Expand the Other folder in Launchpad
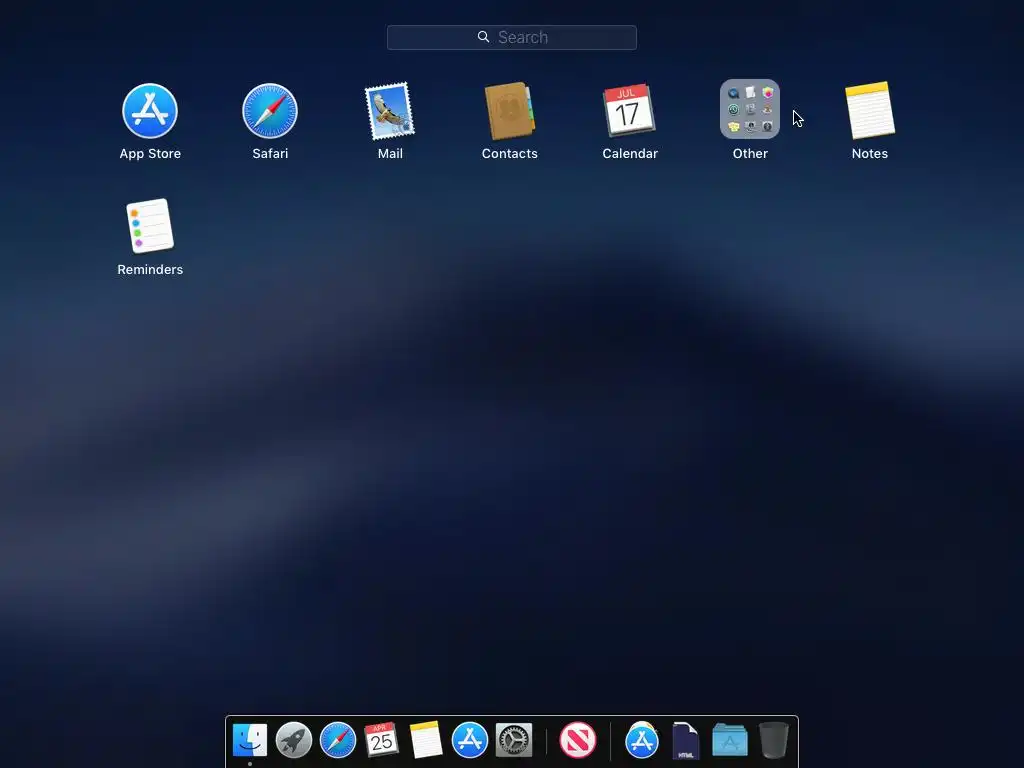This screenshot has width=1024, height=768. pos(750,109)
